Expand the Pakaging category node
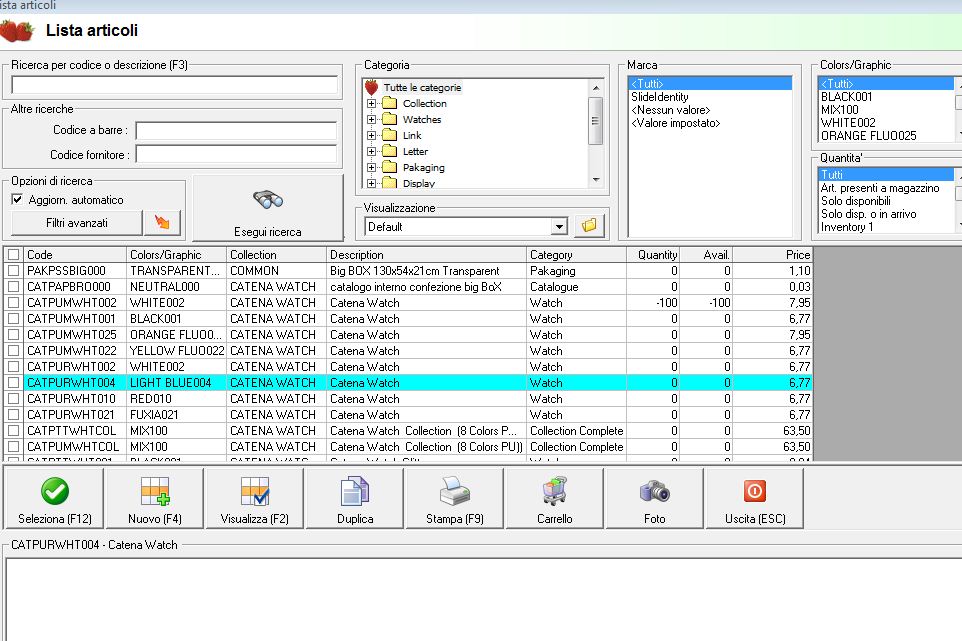The height and width of the screenshot is (641, 962). tap(371, 167)
